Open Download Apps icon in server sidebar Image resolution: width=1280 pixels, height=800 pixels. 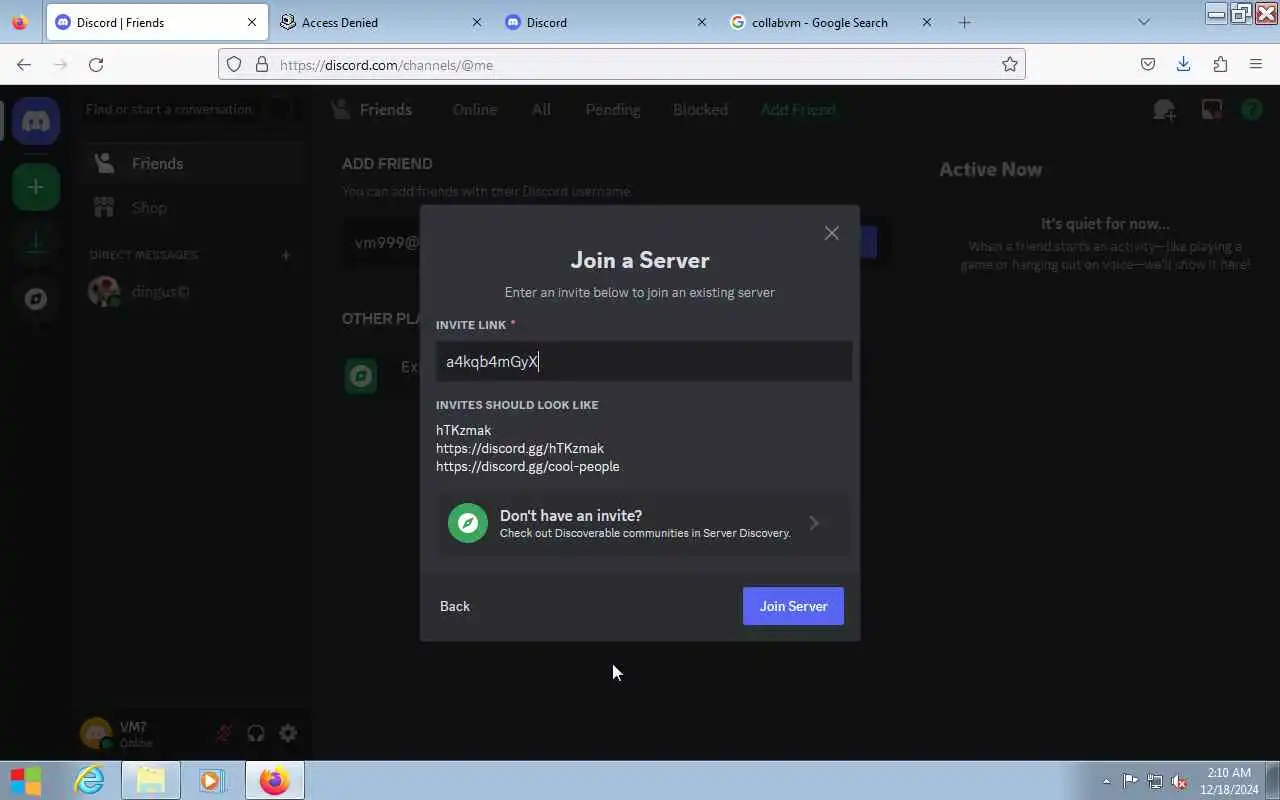point(36,242)
